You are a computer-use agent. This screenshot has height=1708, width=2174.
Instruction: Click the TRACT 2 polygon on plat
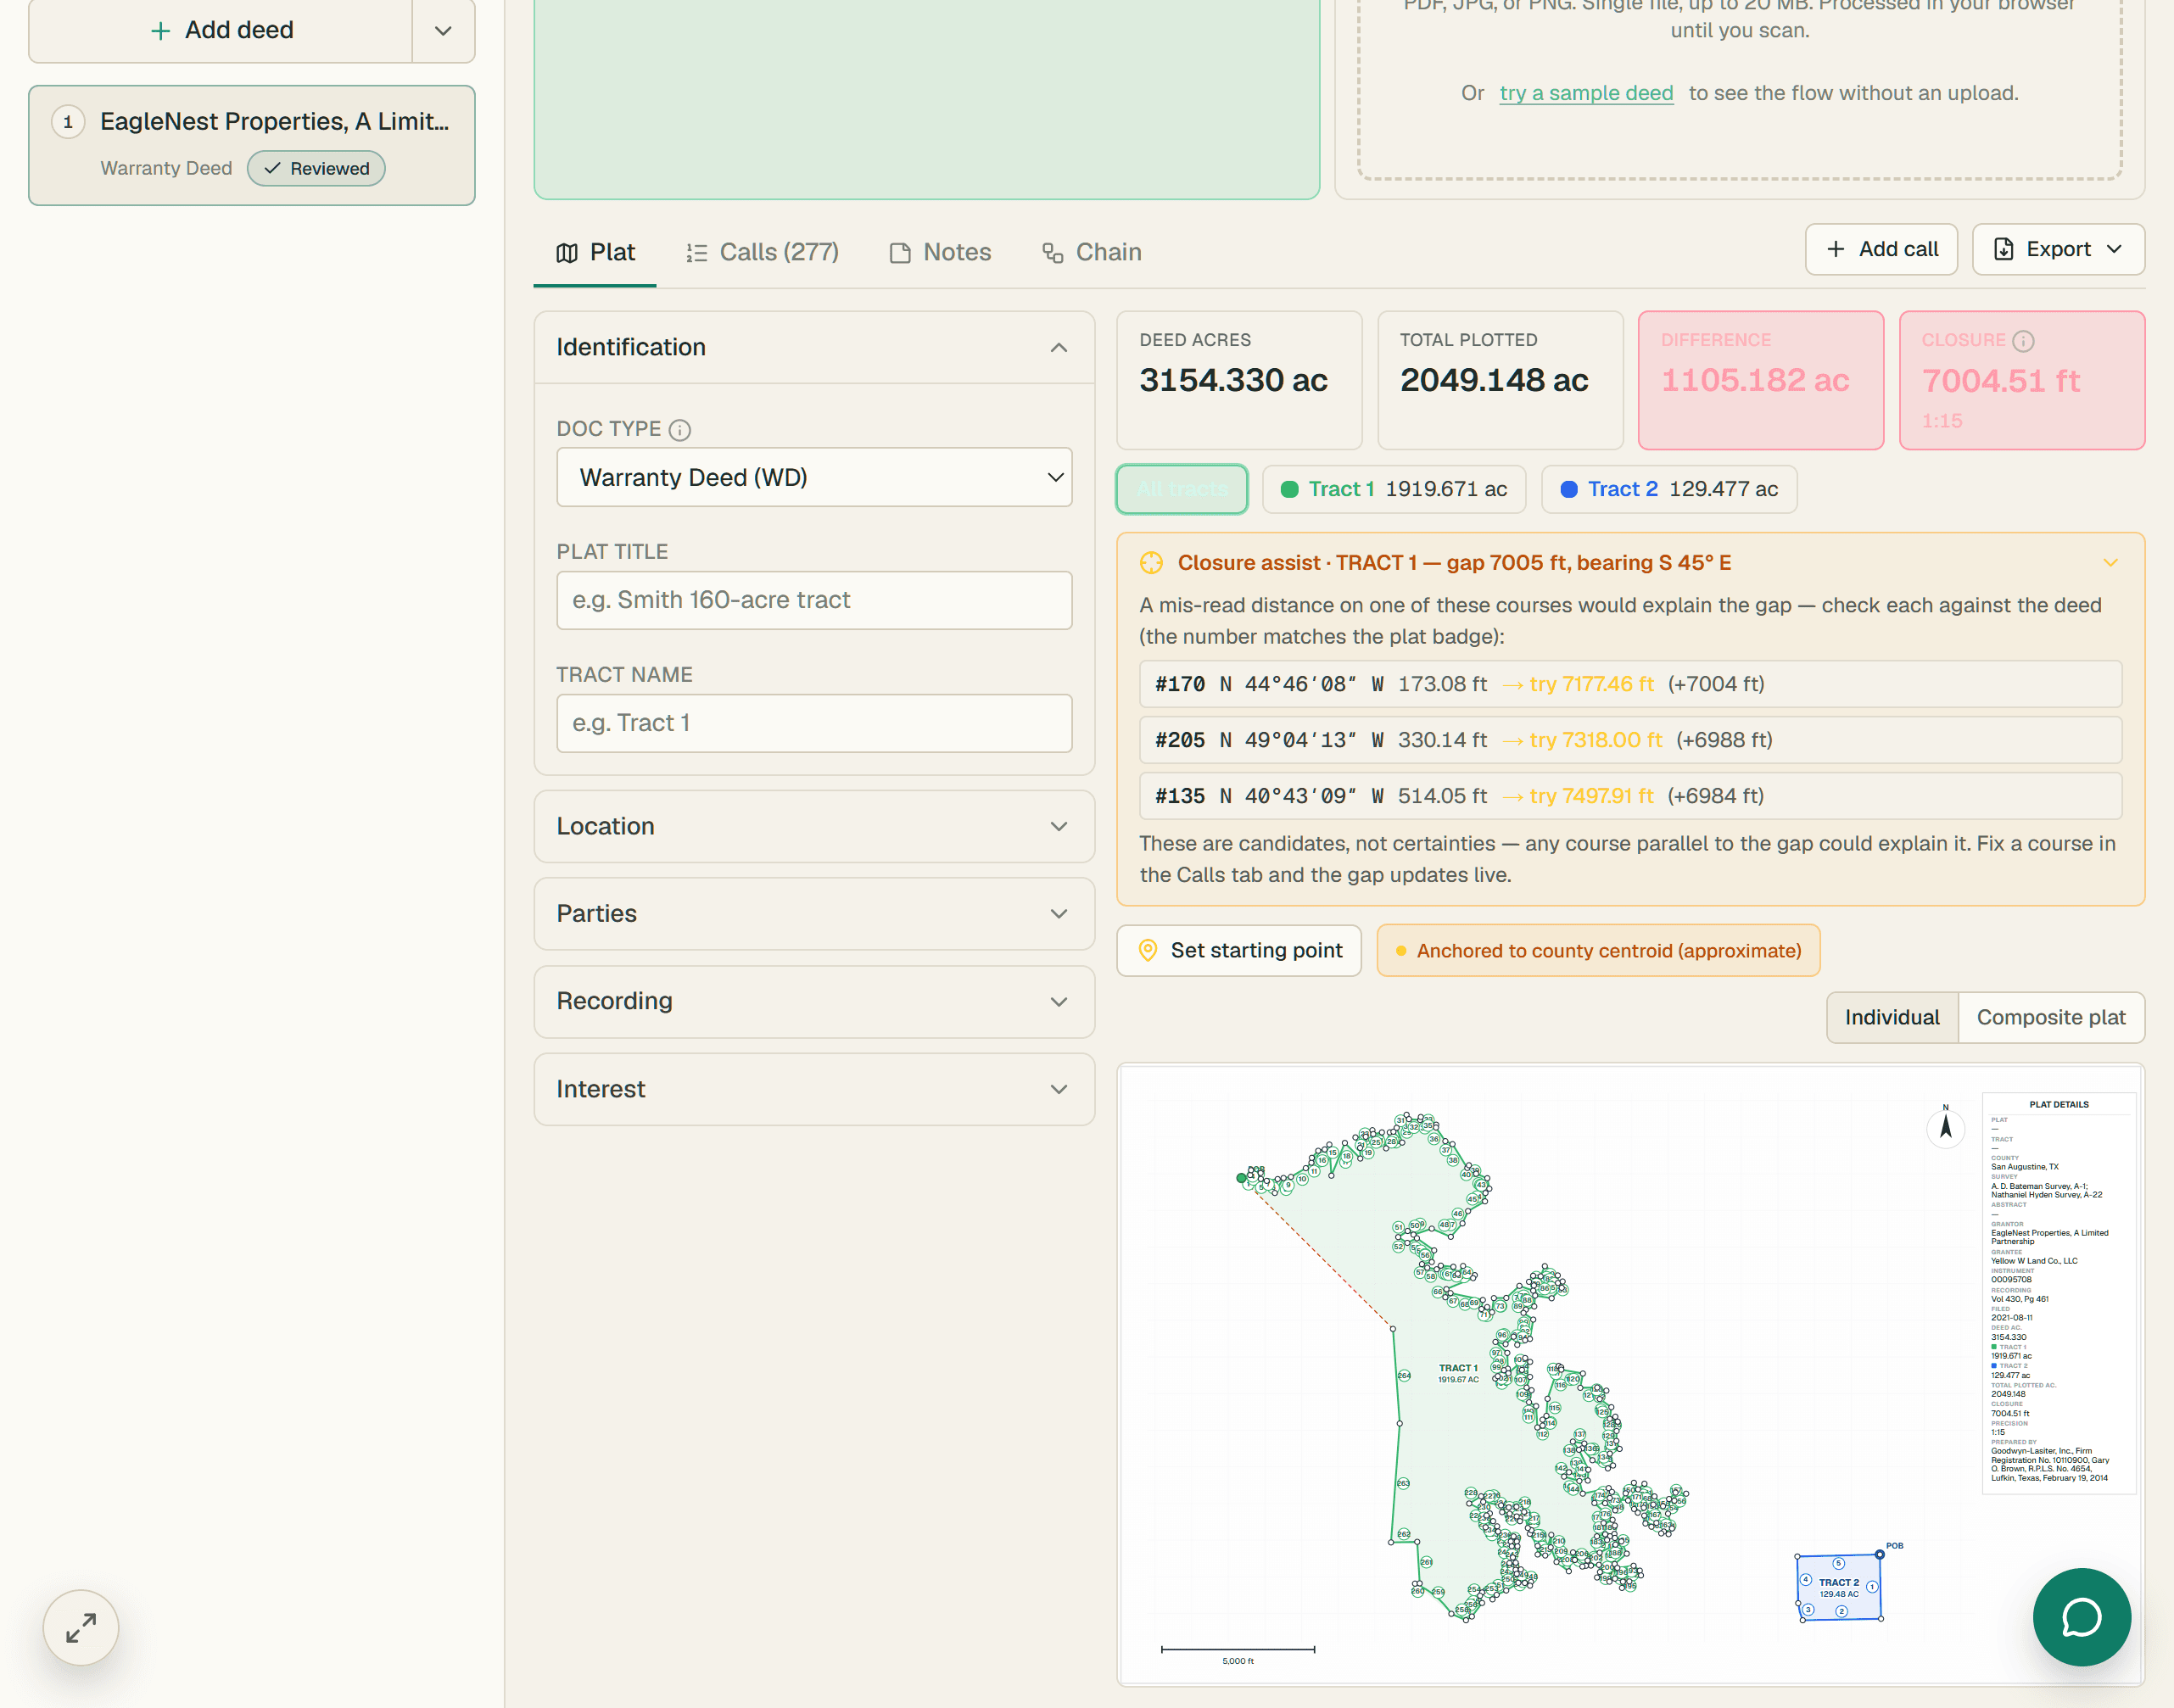tap(1839, 1588)
